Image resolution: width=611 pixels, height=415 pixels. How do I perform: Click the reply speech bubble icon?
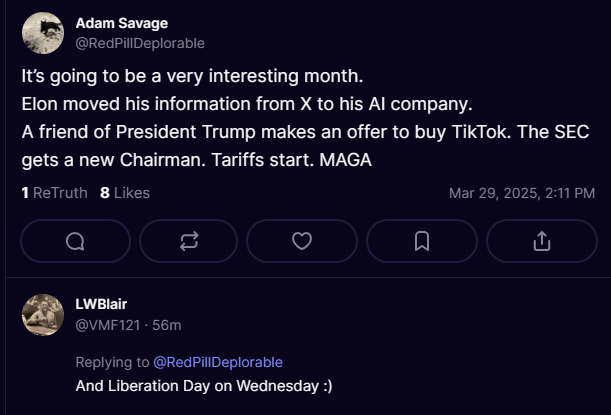[75, 241]
